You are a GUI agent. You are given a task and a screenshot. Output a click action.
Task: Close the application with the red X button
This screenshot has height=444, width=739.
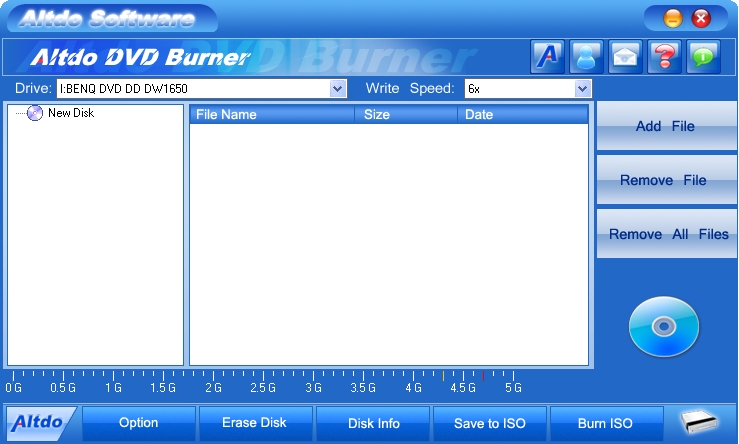coord(701,18)
